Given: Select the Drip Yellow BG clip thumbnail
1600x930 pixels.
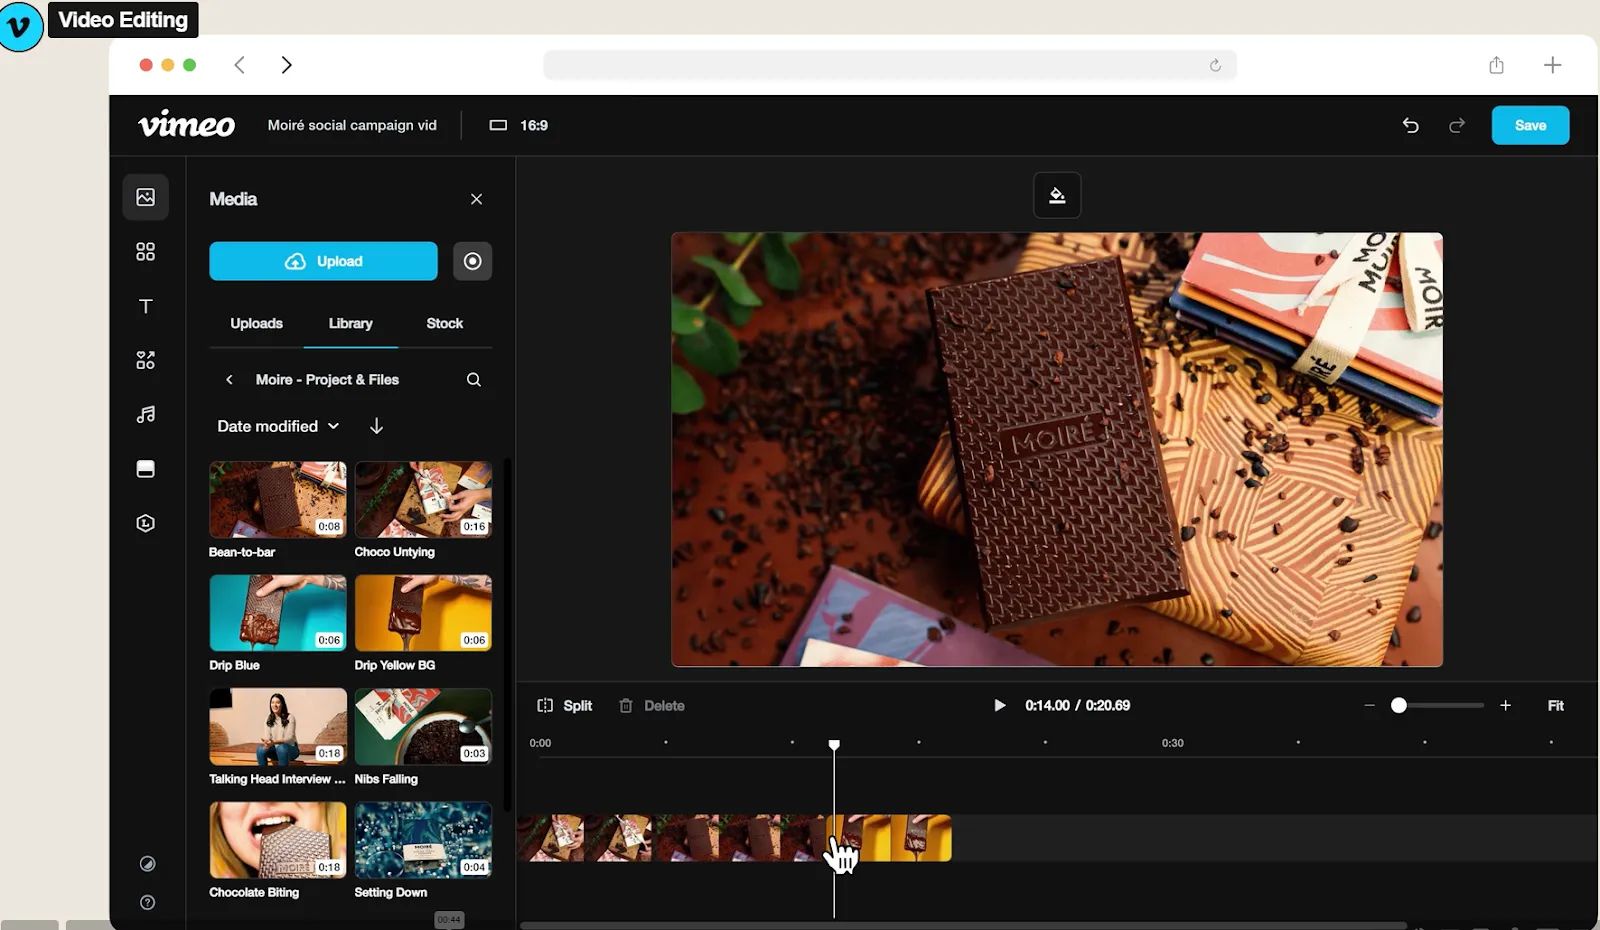Looking at the screenshot, I should pyautogui.click(x=423, y=613).
